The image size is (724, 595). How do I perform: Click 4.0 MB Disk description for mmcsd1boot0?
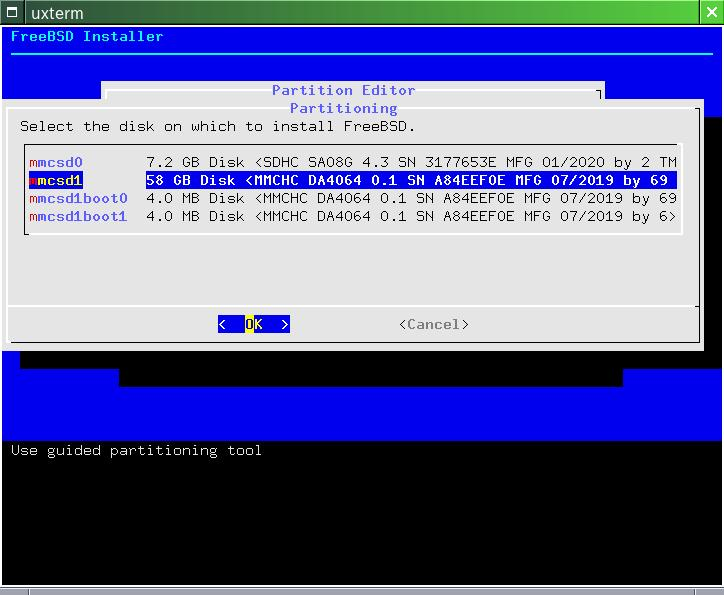411,198
